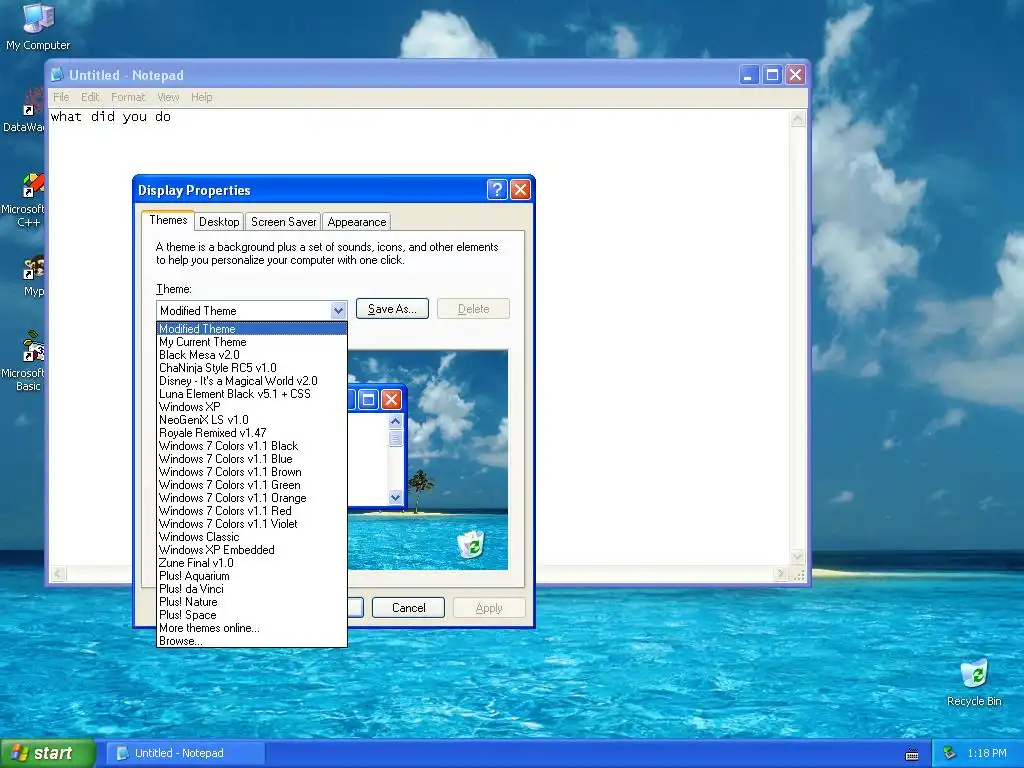Screen dimensions: 1024x768
Task: Select Windows Classic theme
Action: [251, 537]
